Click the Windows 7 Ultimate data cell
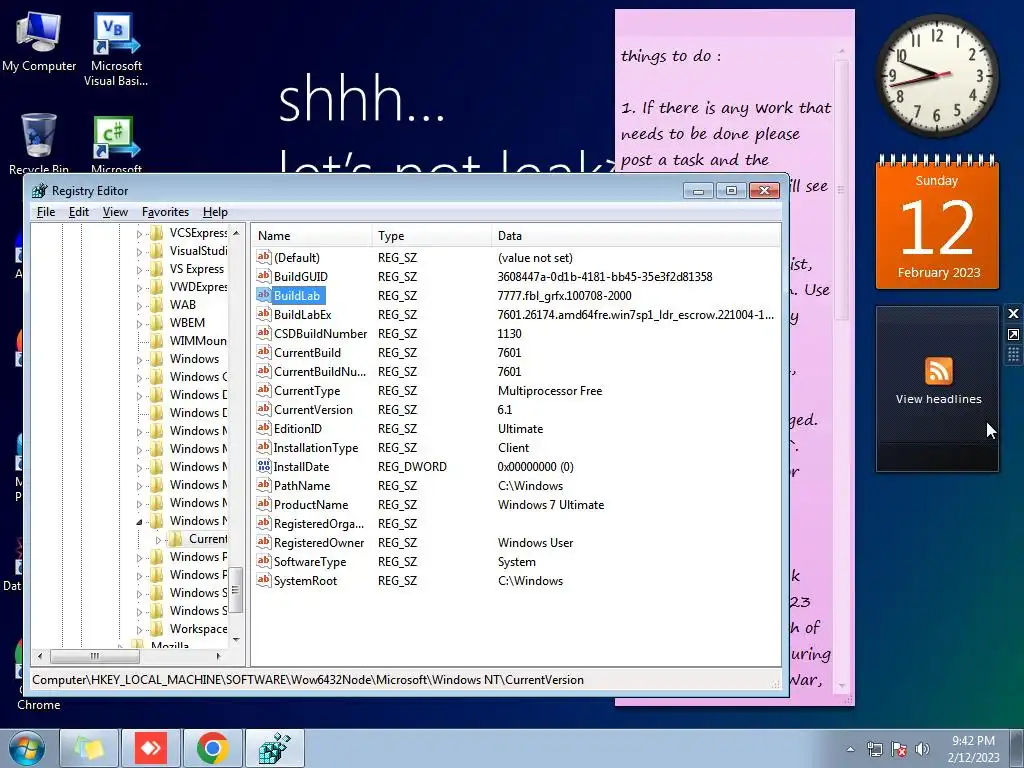 [x=551, y=505]
